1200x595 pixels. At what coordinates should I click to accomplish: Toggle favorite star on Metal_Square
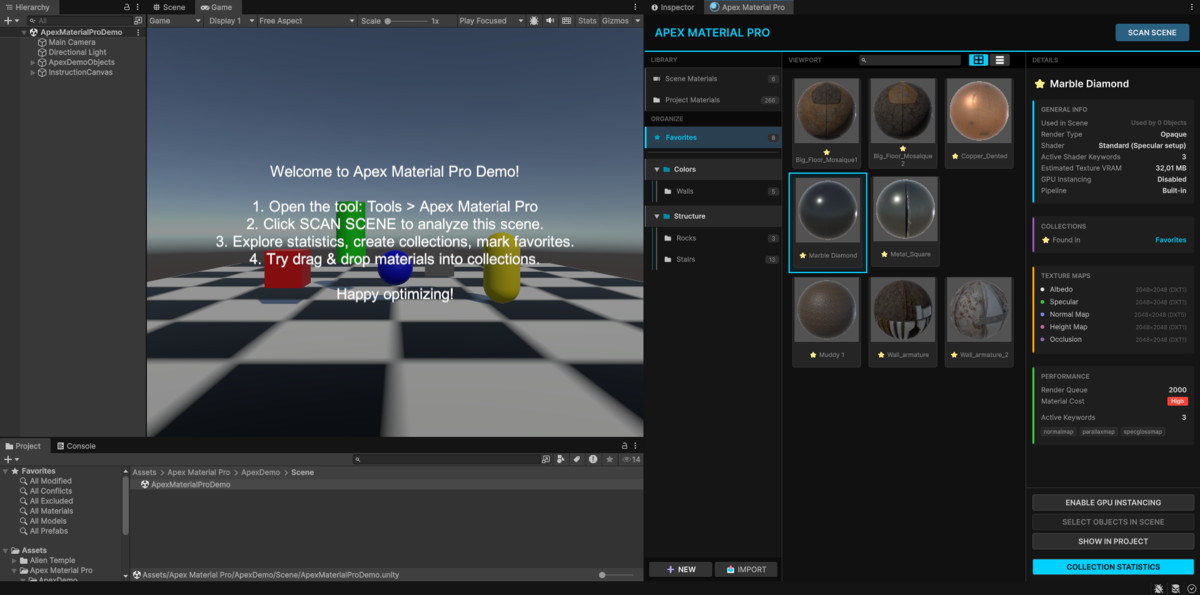click(x=884, y=255)
